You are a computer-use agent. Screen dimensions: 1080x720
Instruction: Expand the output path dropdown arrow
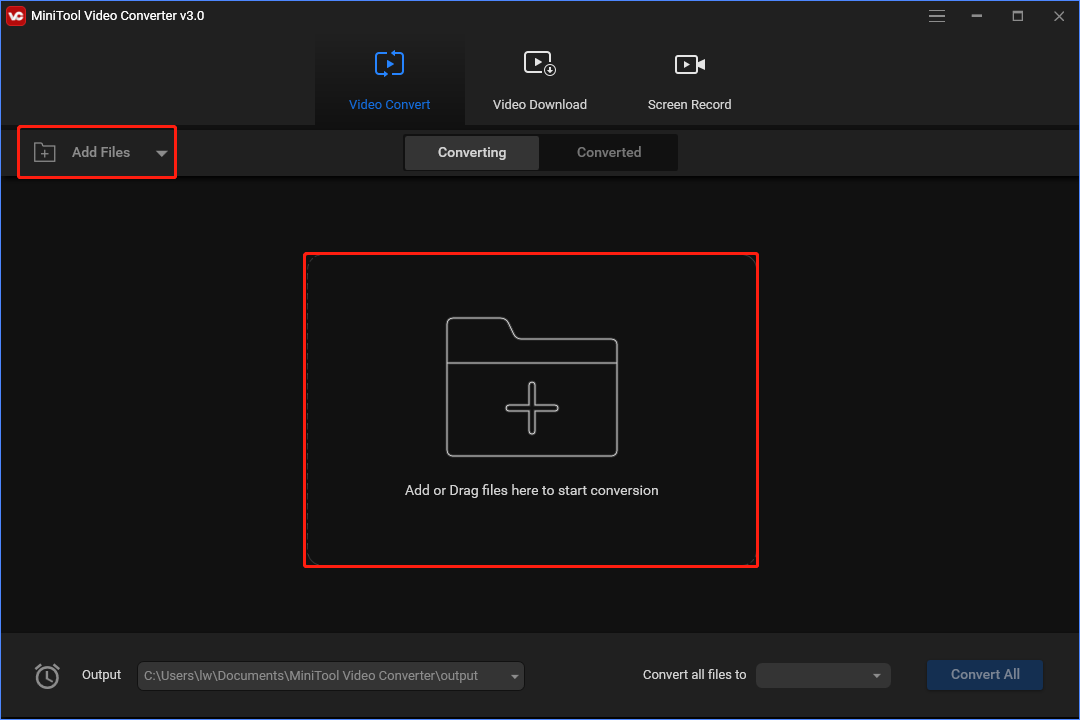515,677
